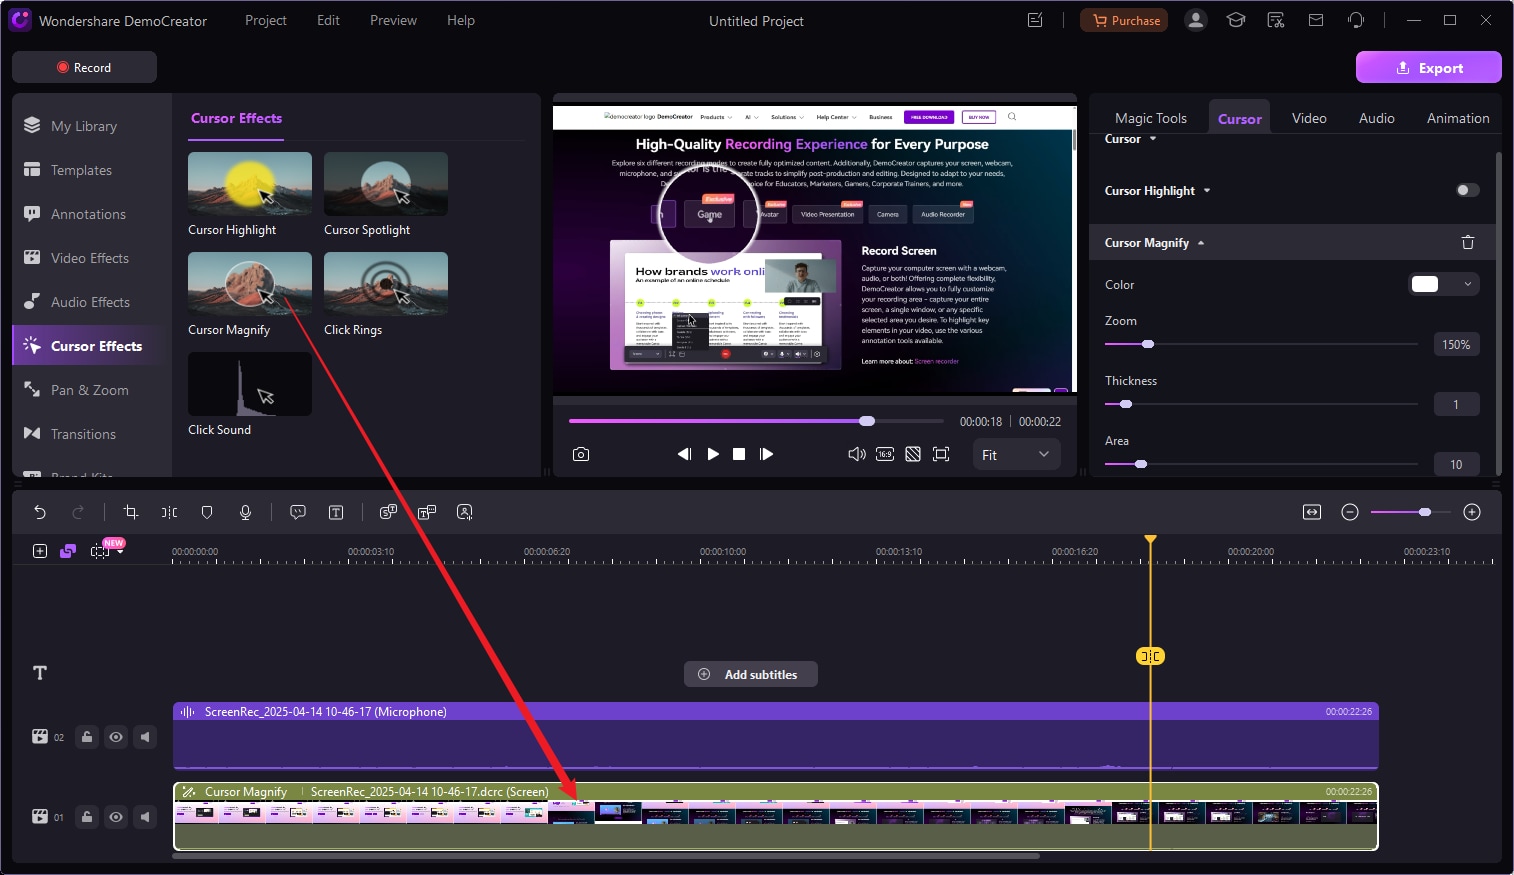Click the aspect ratio 16:9 icon
The height and width of the screenshot is (875, 1514).
(x=885, y=454)
